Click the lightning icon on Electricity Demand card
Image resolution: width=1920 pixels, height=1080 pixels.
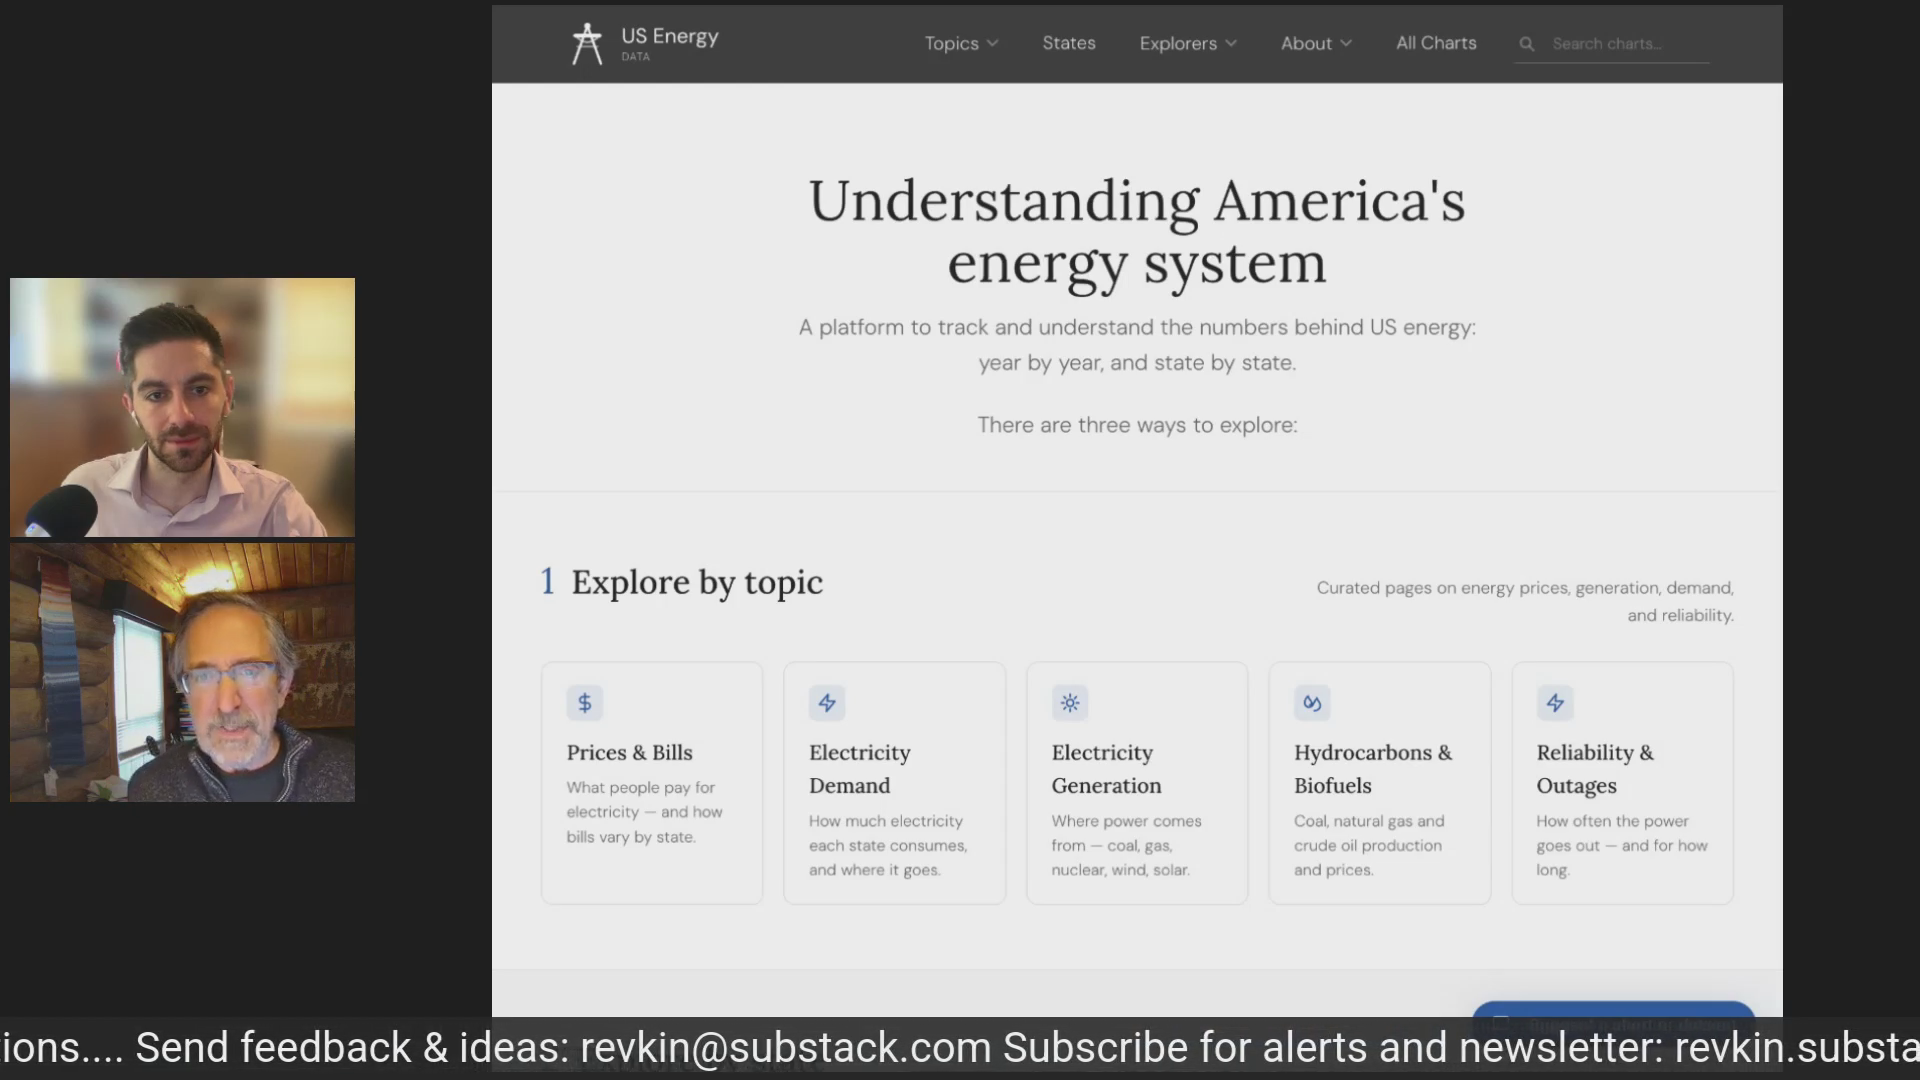point(827,703)
